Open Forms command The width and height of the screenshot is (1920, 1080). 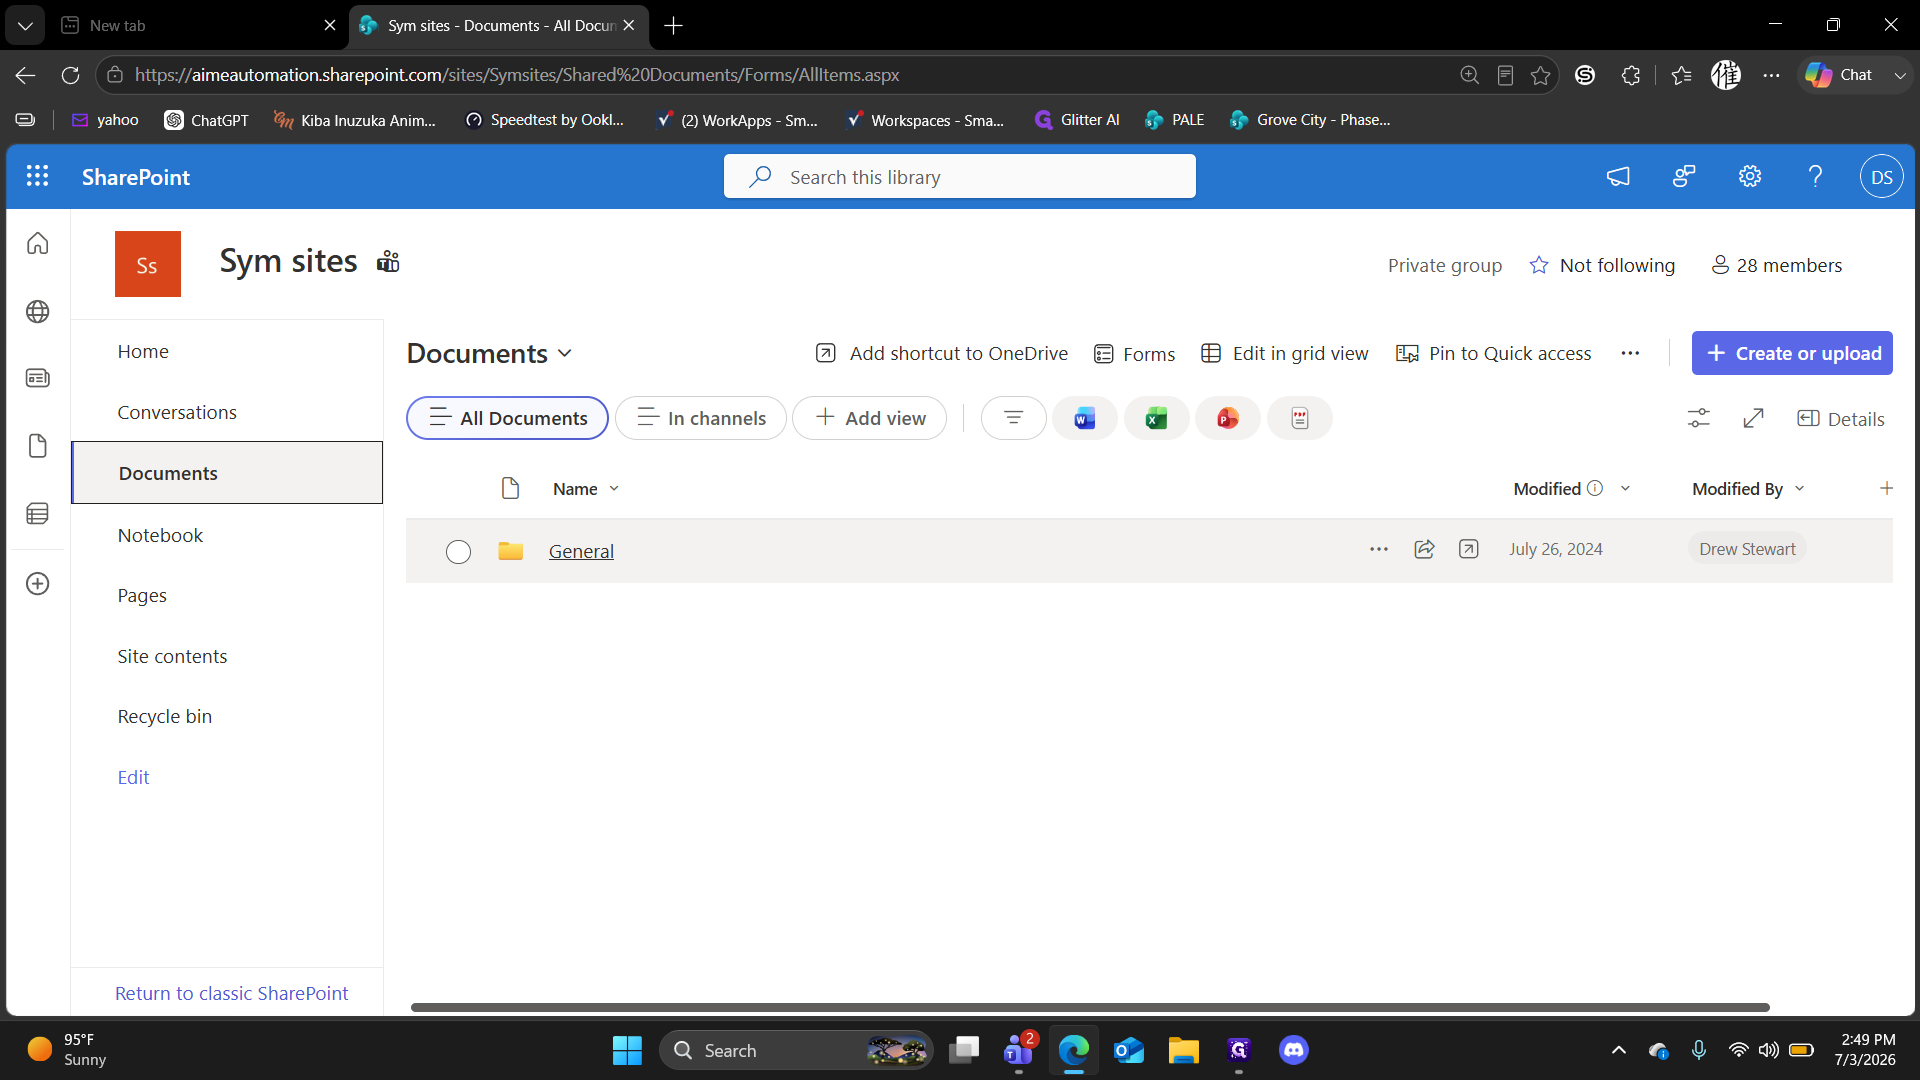(1134, 354)
